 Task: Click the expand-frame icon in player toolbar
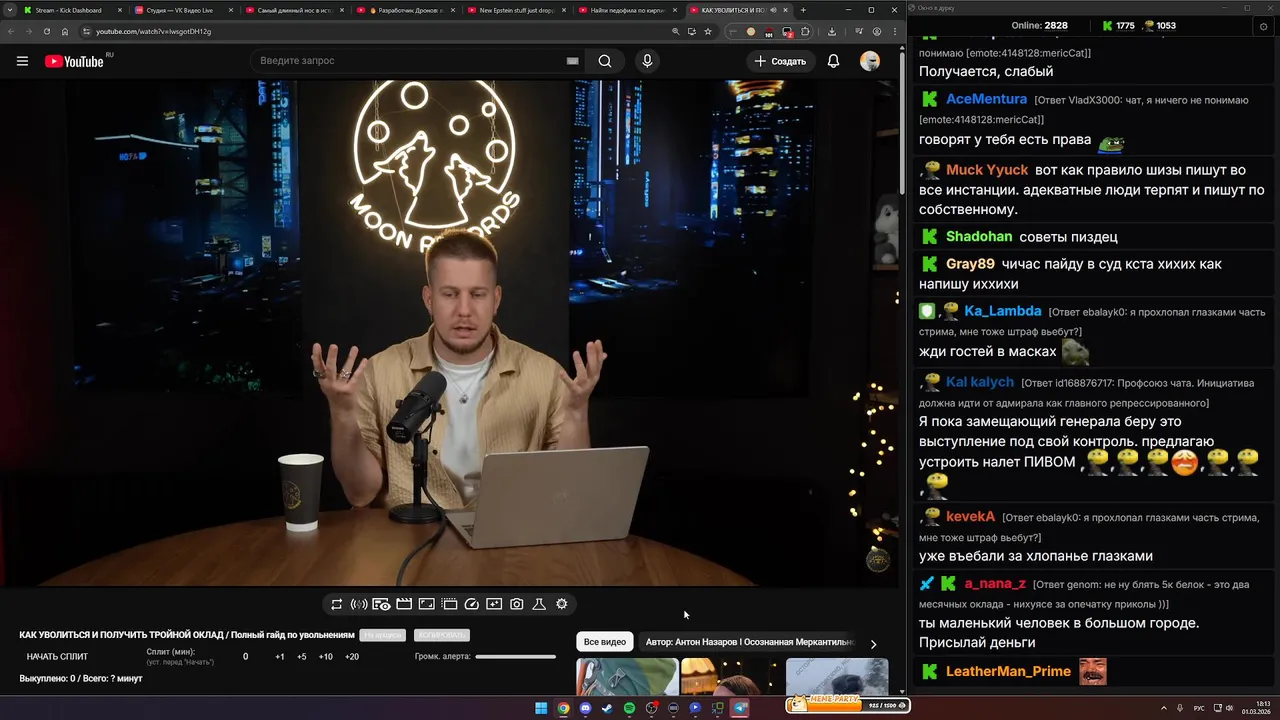(x=426, y=604)
